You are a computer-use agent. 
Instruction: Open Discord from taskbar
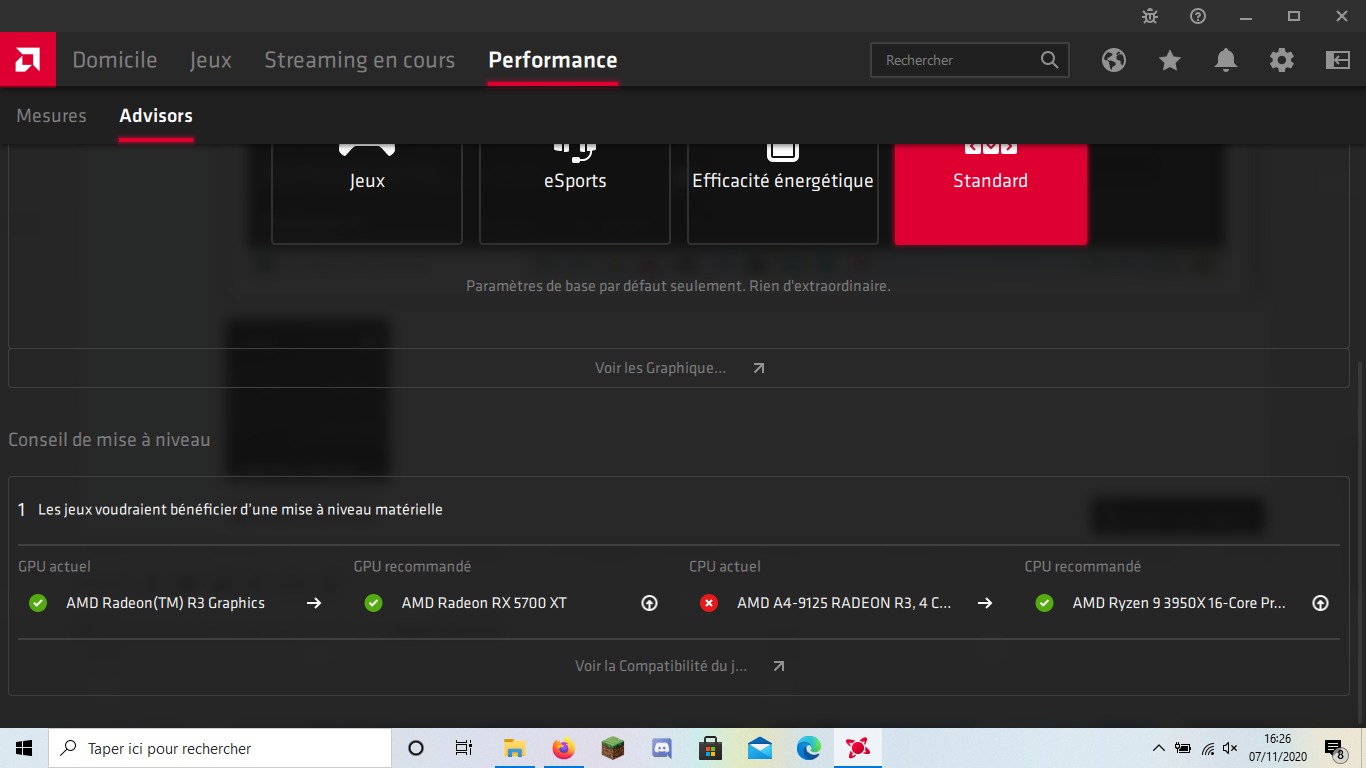point(661,748)
